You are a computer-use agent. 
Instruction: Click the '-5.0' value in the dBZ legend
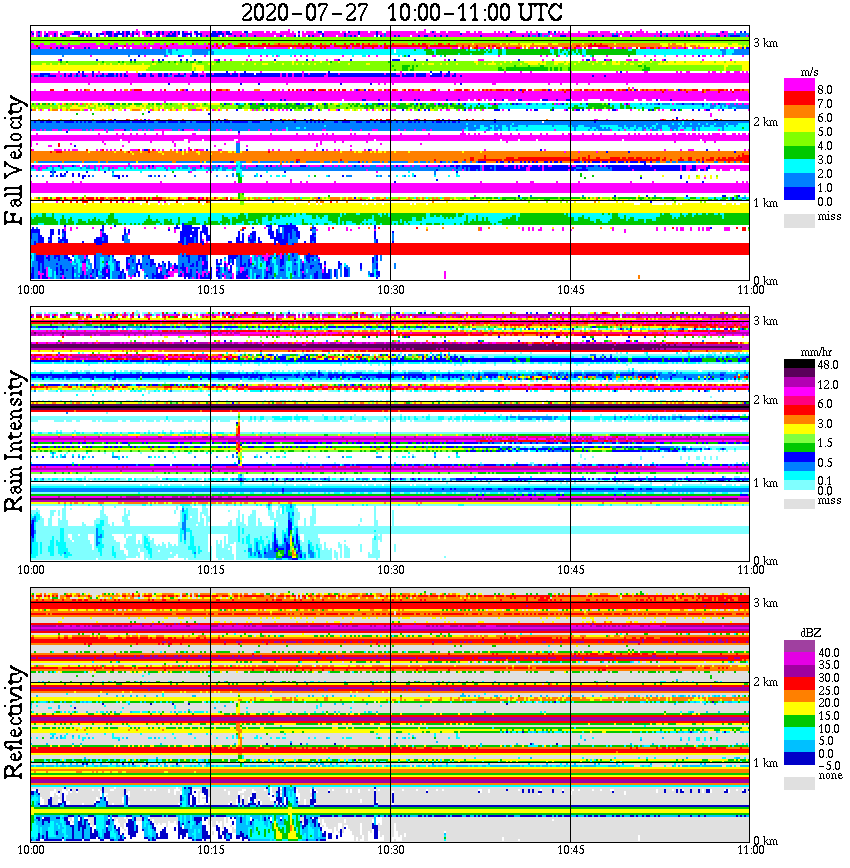pyautogui.click(x=828, y=766)
